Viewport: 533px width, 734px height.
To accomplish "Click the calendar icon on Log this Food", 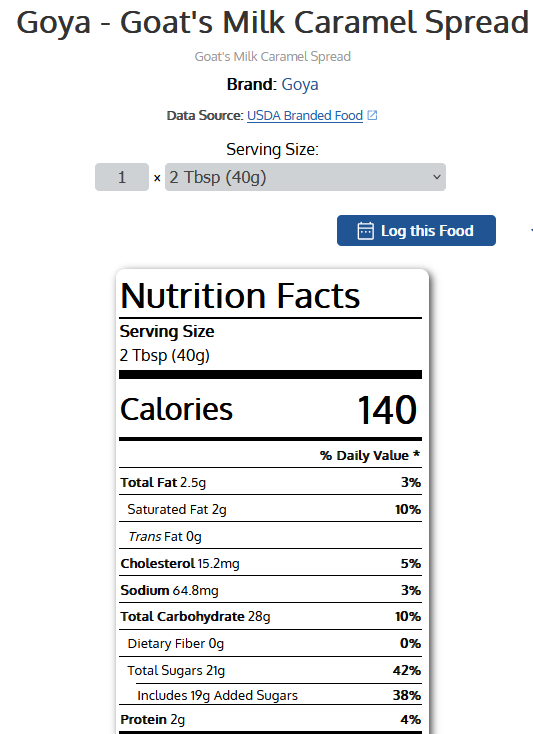I will pos(365,231).
